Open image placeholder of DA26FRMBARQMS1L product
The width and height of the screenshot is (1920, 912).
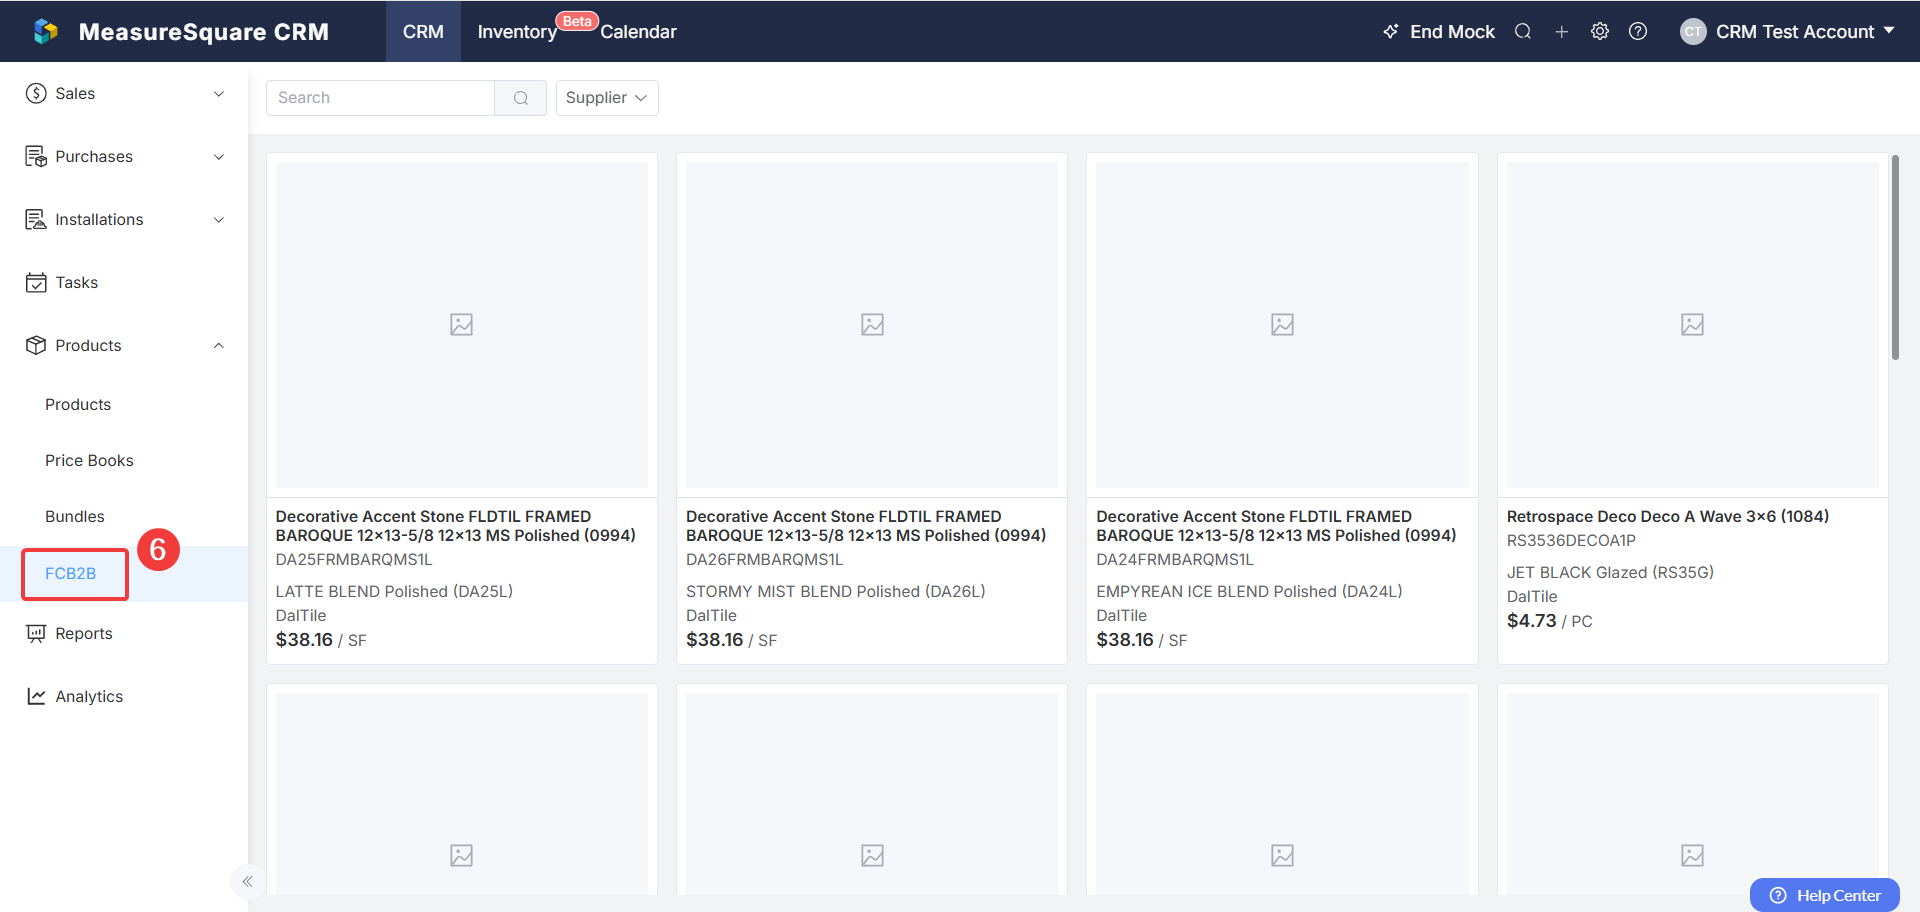point(872,324)
